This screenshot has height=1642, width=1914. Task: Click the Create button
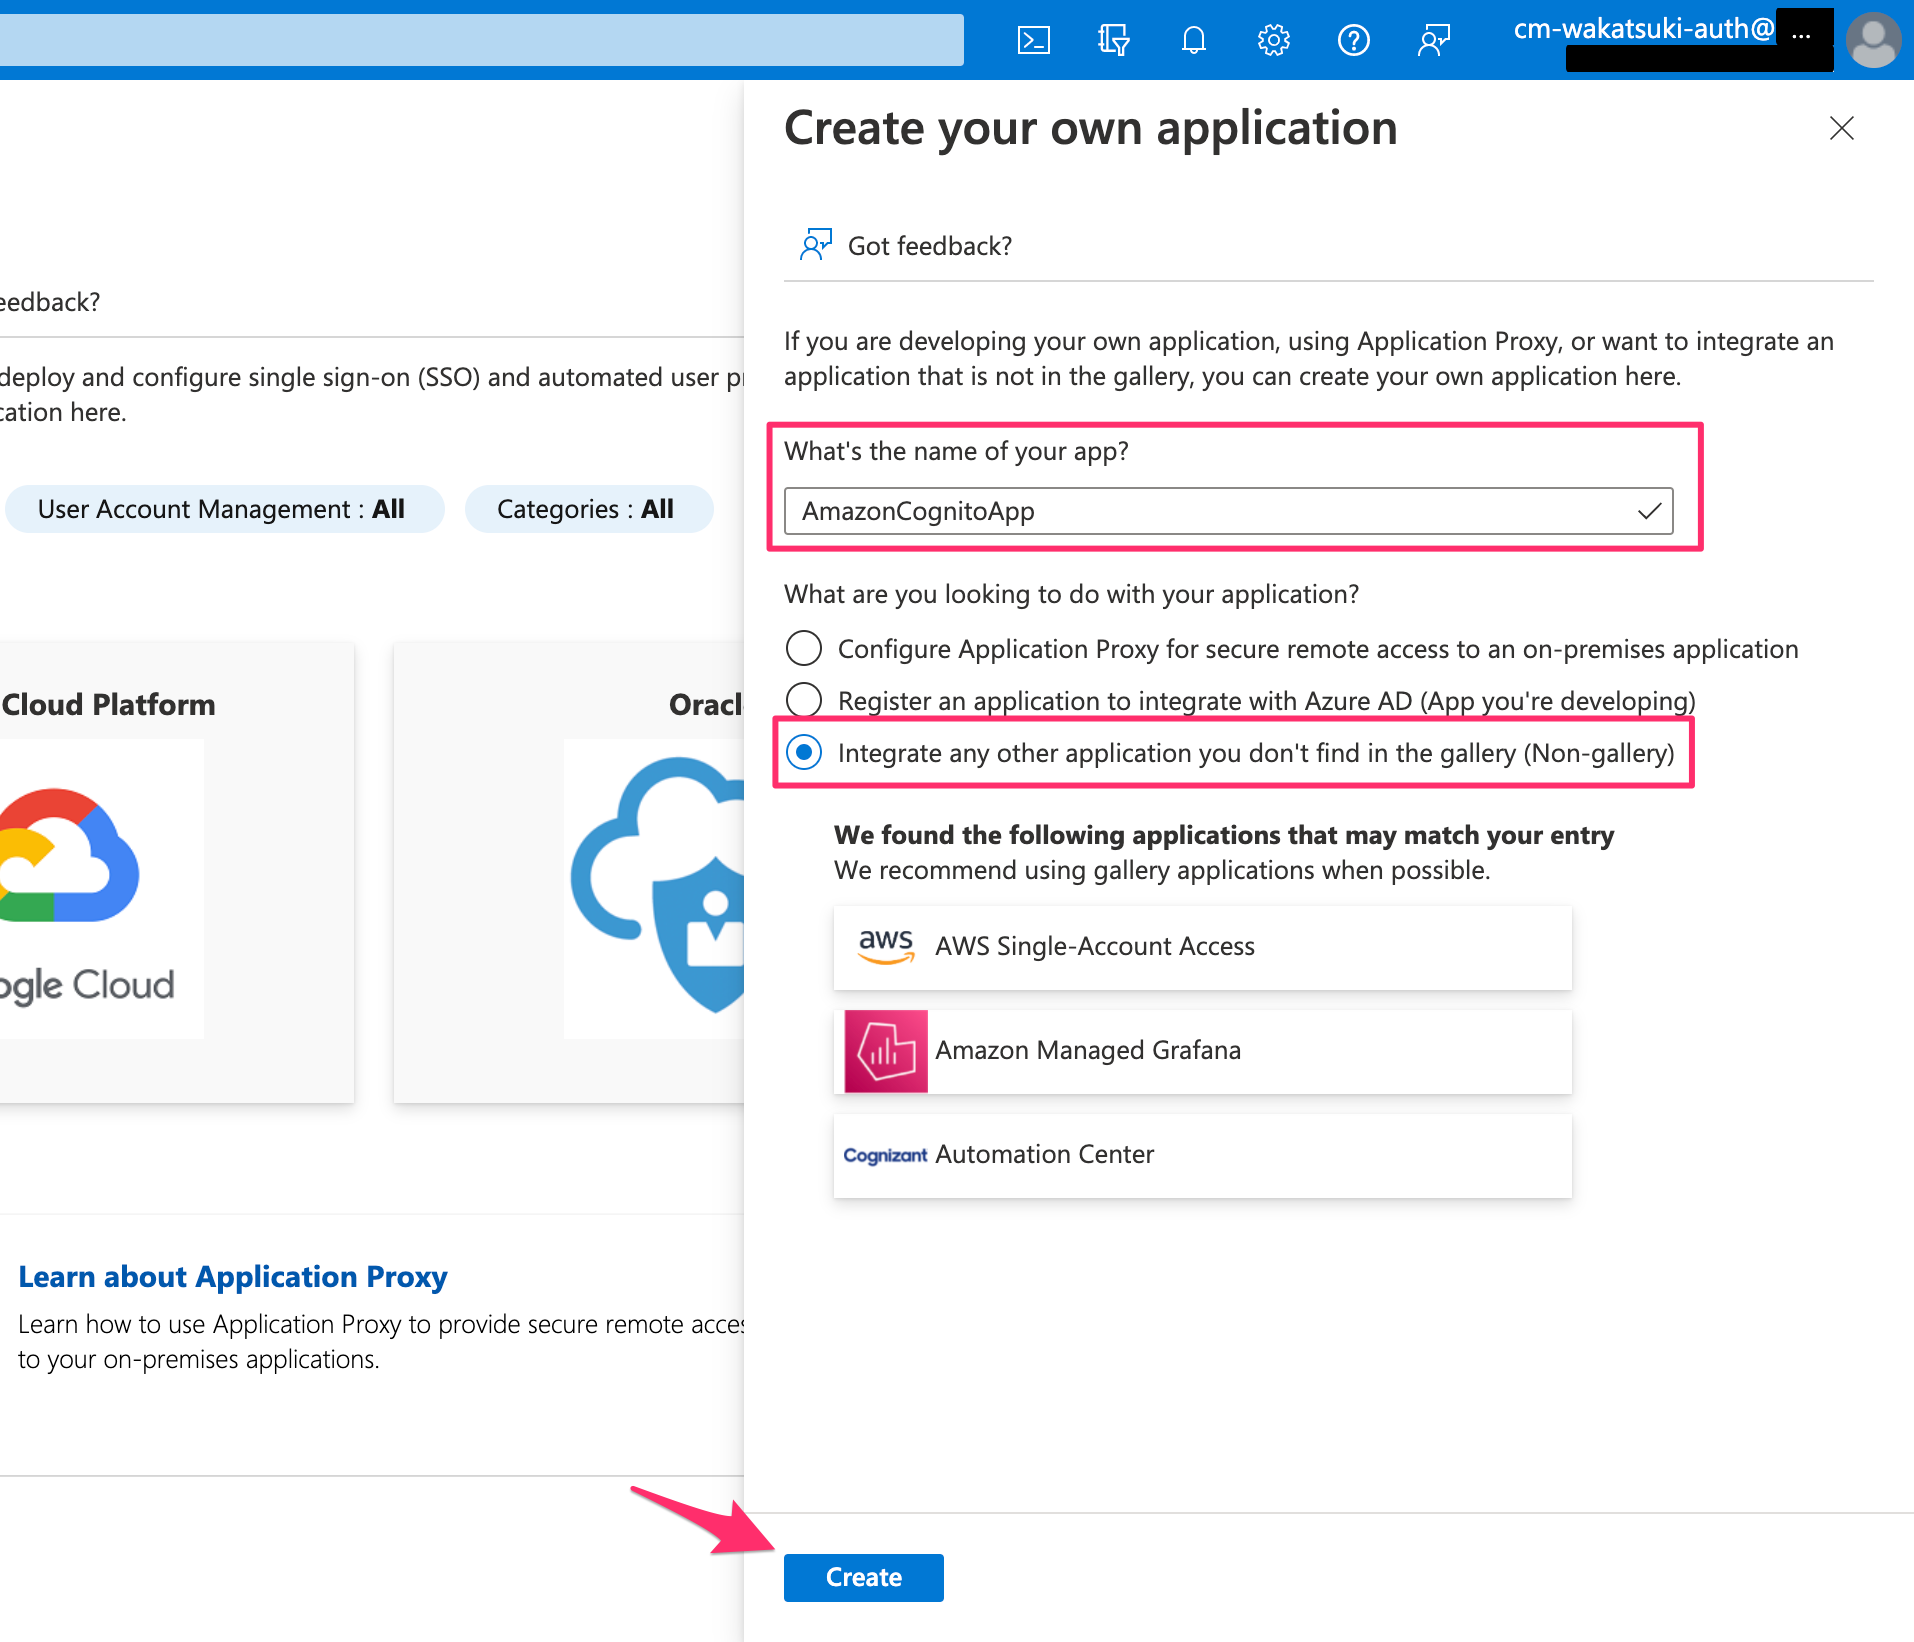863,1577
